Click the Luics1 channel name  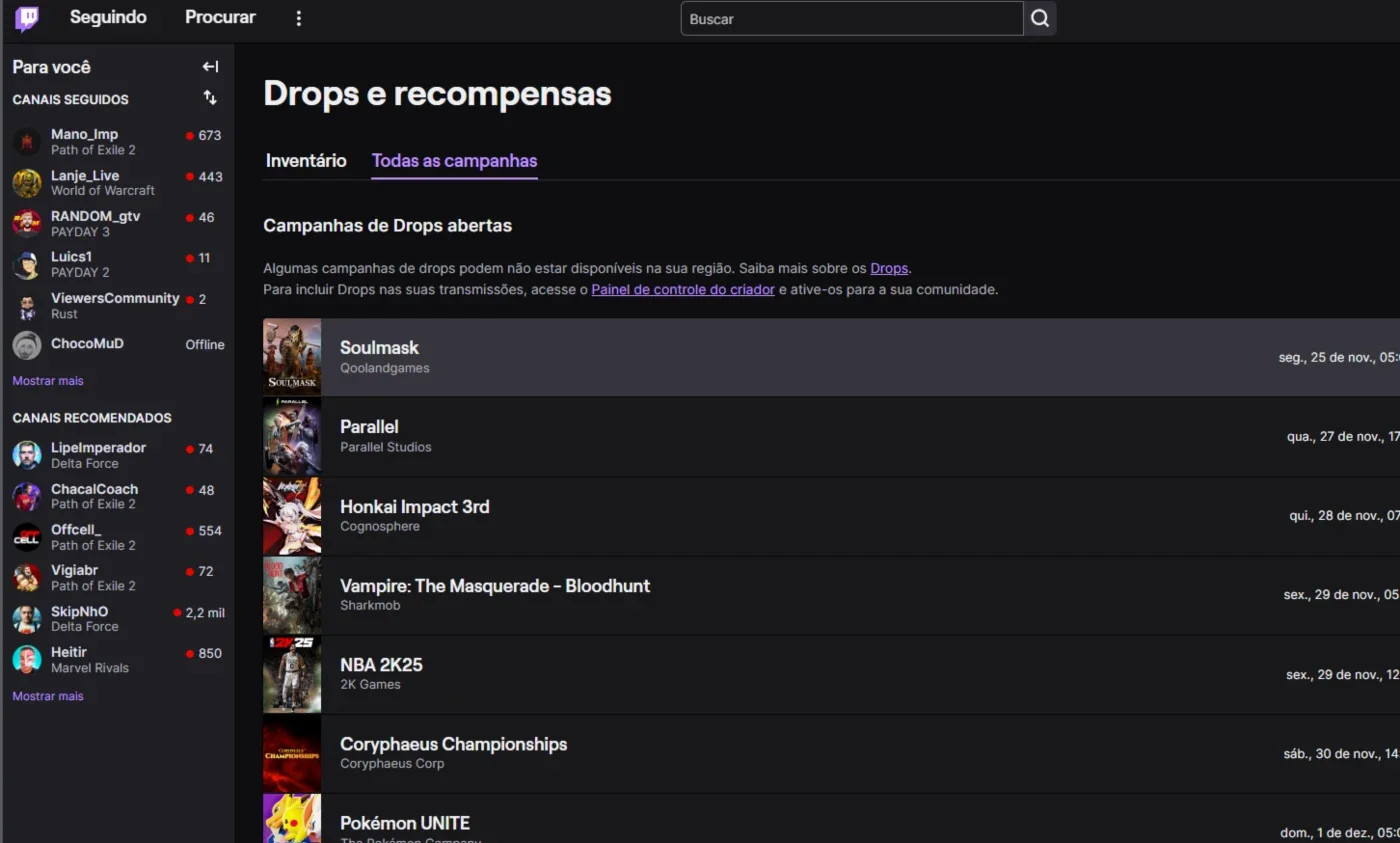(x=71, y=257)
